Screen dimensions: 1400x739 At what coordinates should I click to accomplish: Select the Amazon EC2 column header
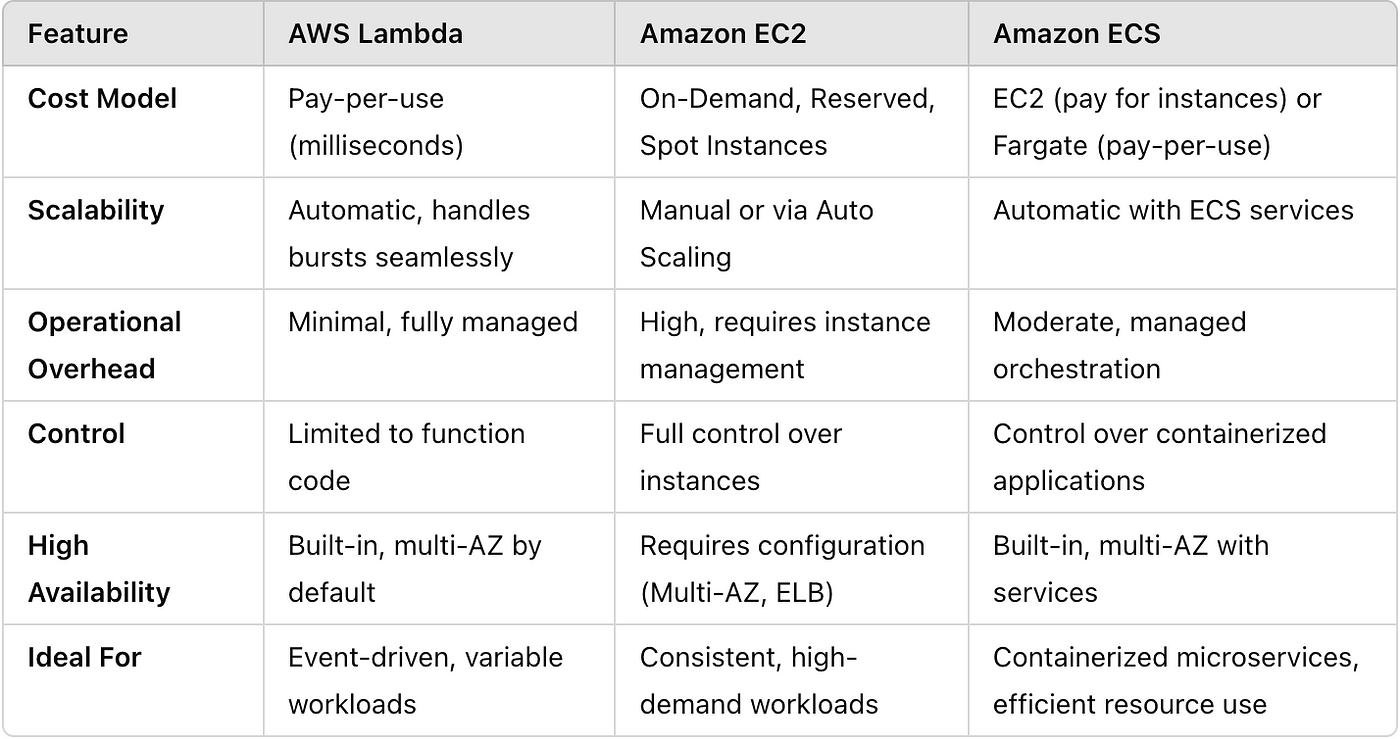[x=723, y=34]
